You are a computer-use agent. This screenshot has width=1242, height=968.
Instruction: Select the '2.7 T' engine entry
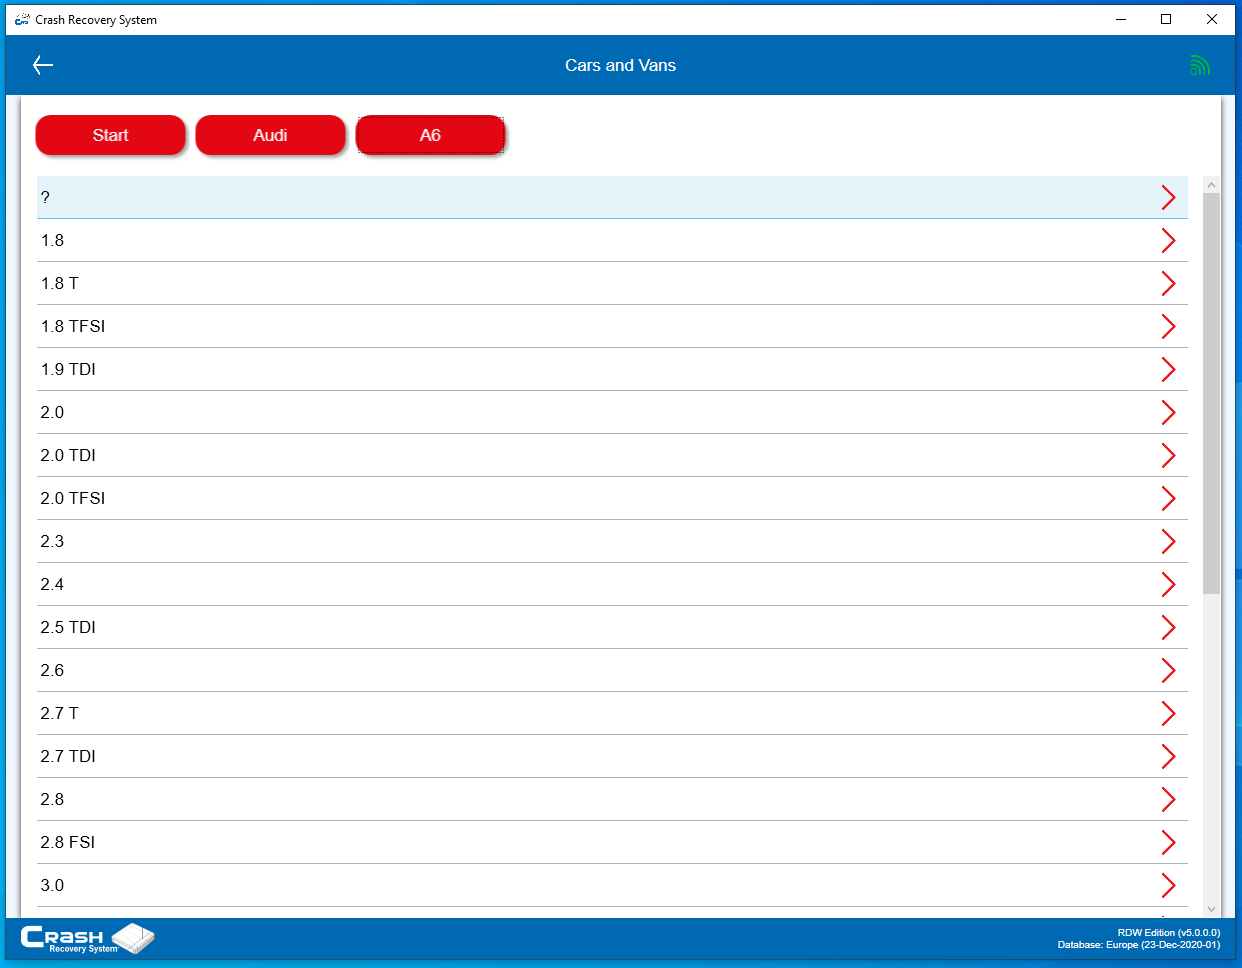point(612,713)
